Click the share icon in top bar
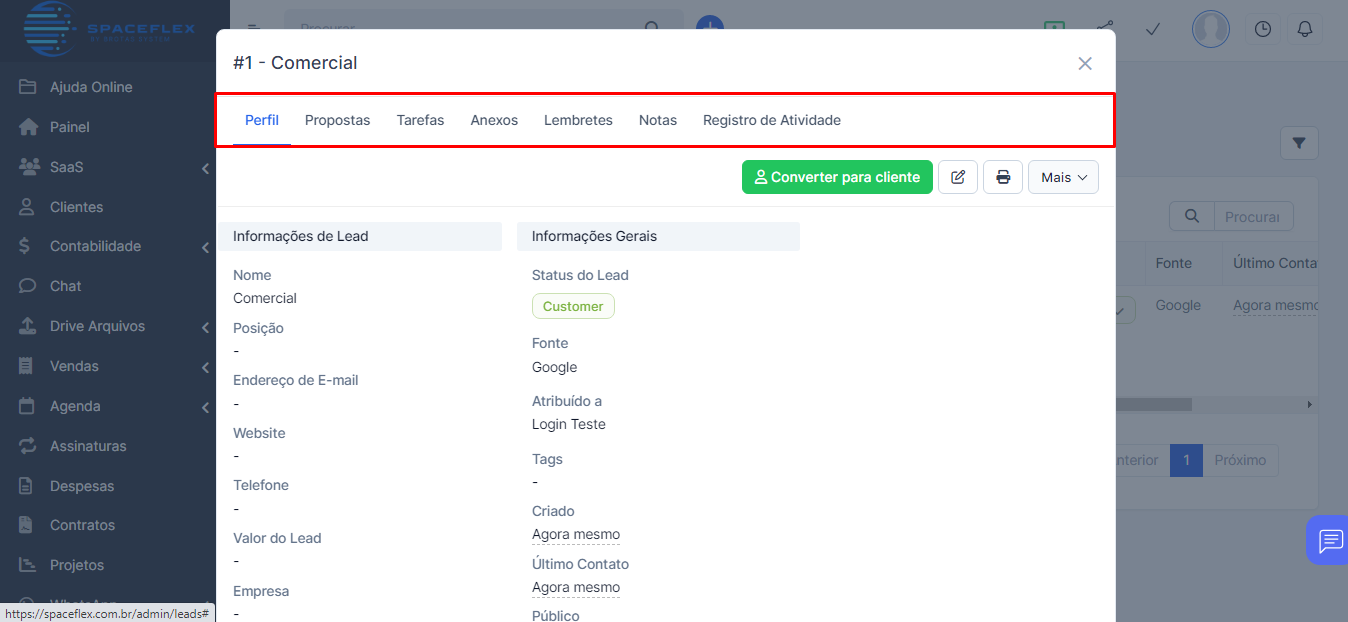This screenshot has width=1348, height=622. (x=1104, y=29)
